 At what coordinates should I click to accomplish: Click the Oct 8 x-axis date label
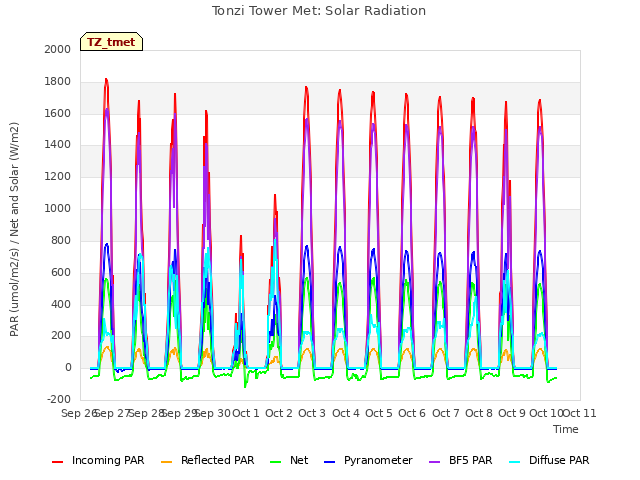tap(479, 413)
